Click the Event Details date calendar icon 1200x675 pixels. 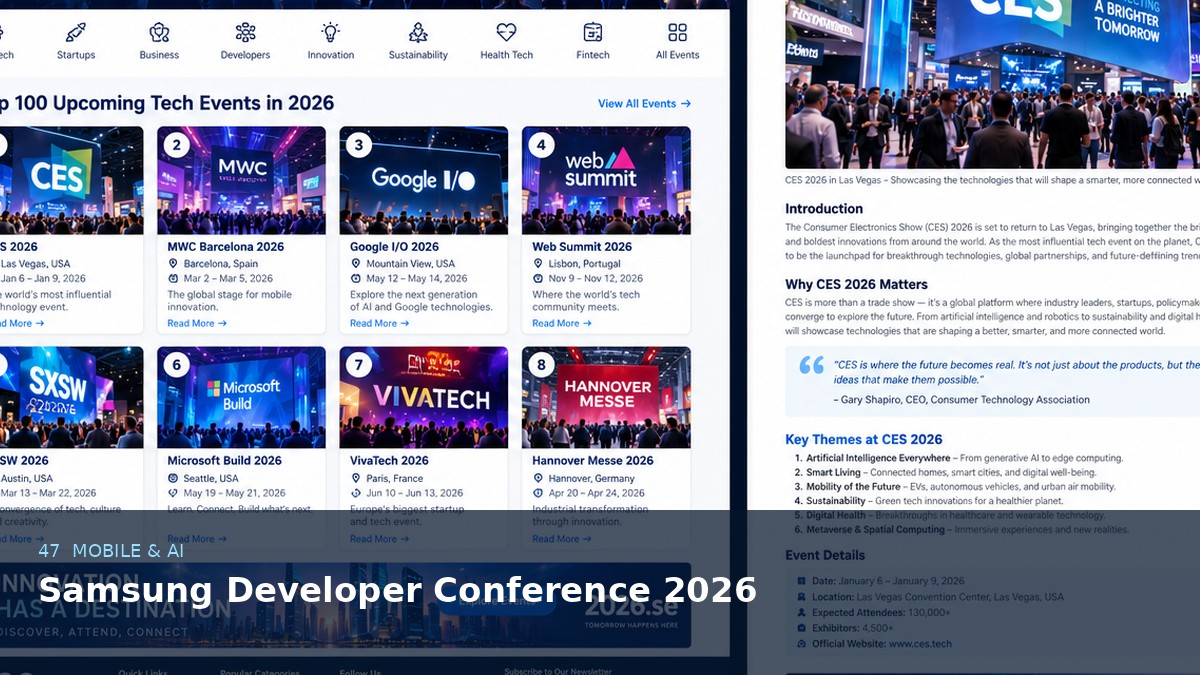tap(801, 581)
